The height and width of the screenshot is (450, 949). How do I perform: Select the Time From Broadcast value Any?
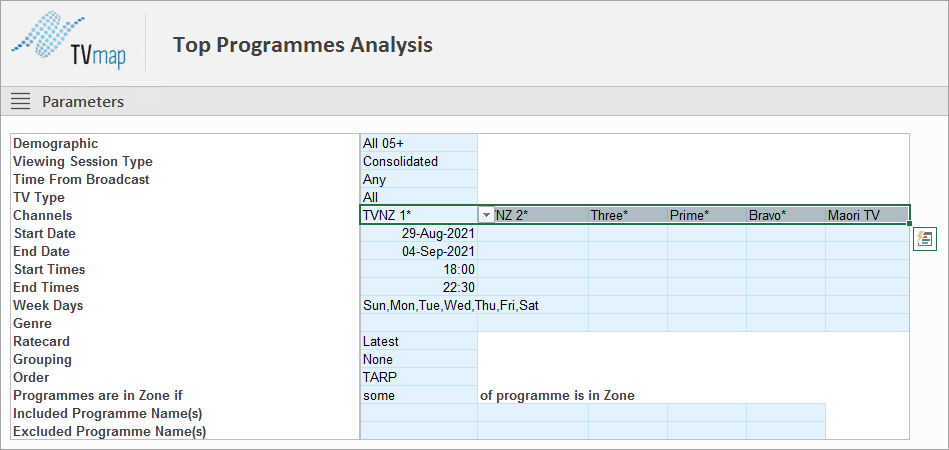coord(419,179)
